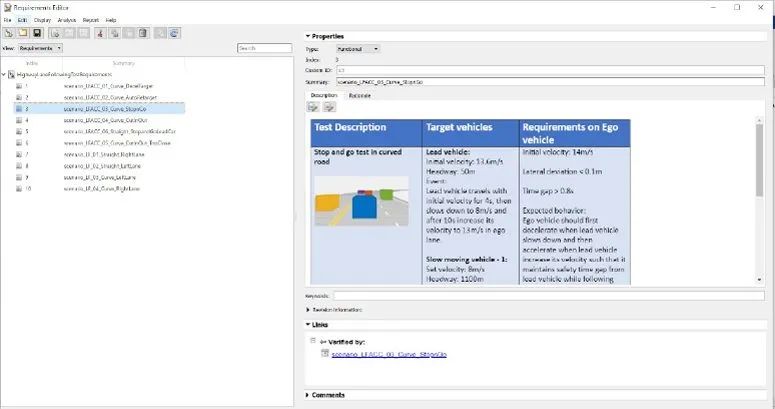Image resolution: width=775 pixels, height=409 pixels.
Task: Click the Copy toolbar icon
Action: click(115, 33)
